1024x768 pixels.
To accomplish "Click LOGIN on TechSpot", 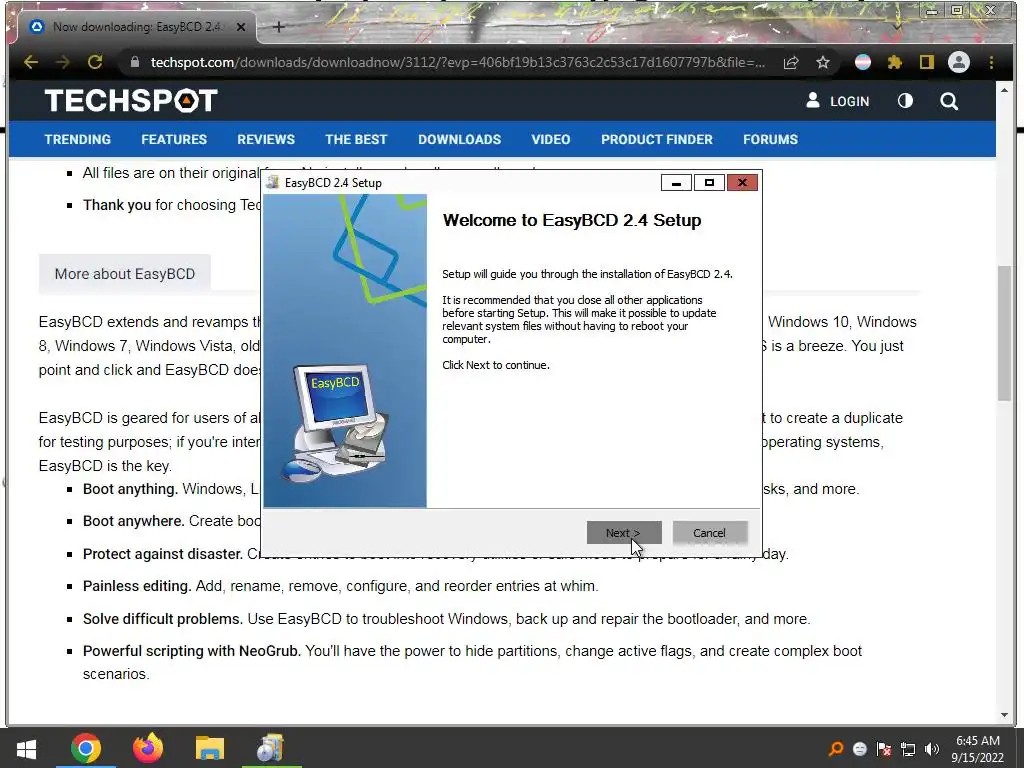I will click(x=837, y=101).
